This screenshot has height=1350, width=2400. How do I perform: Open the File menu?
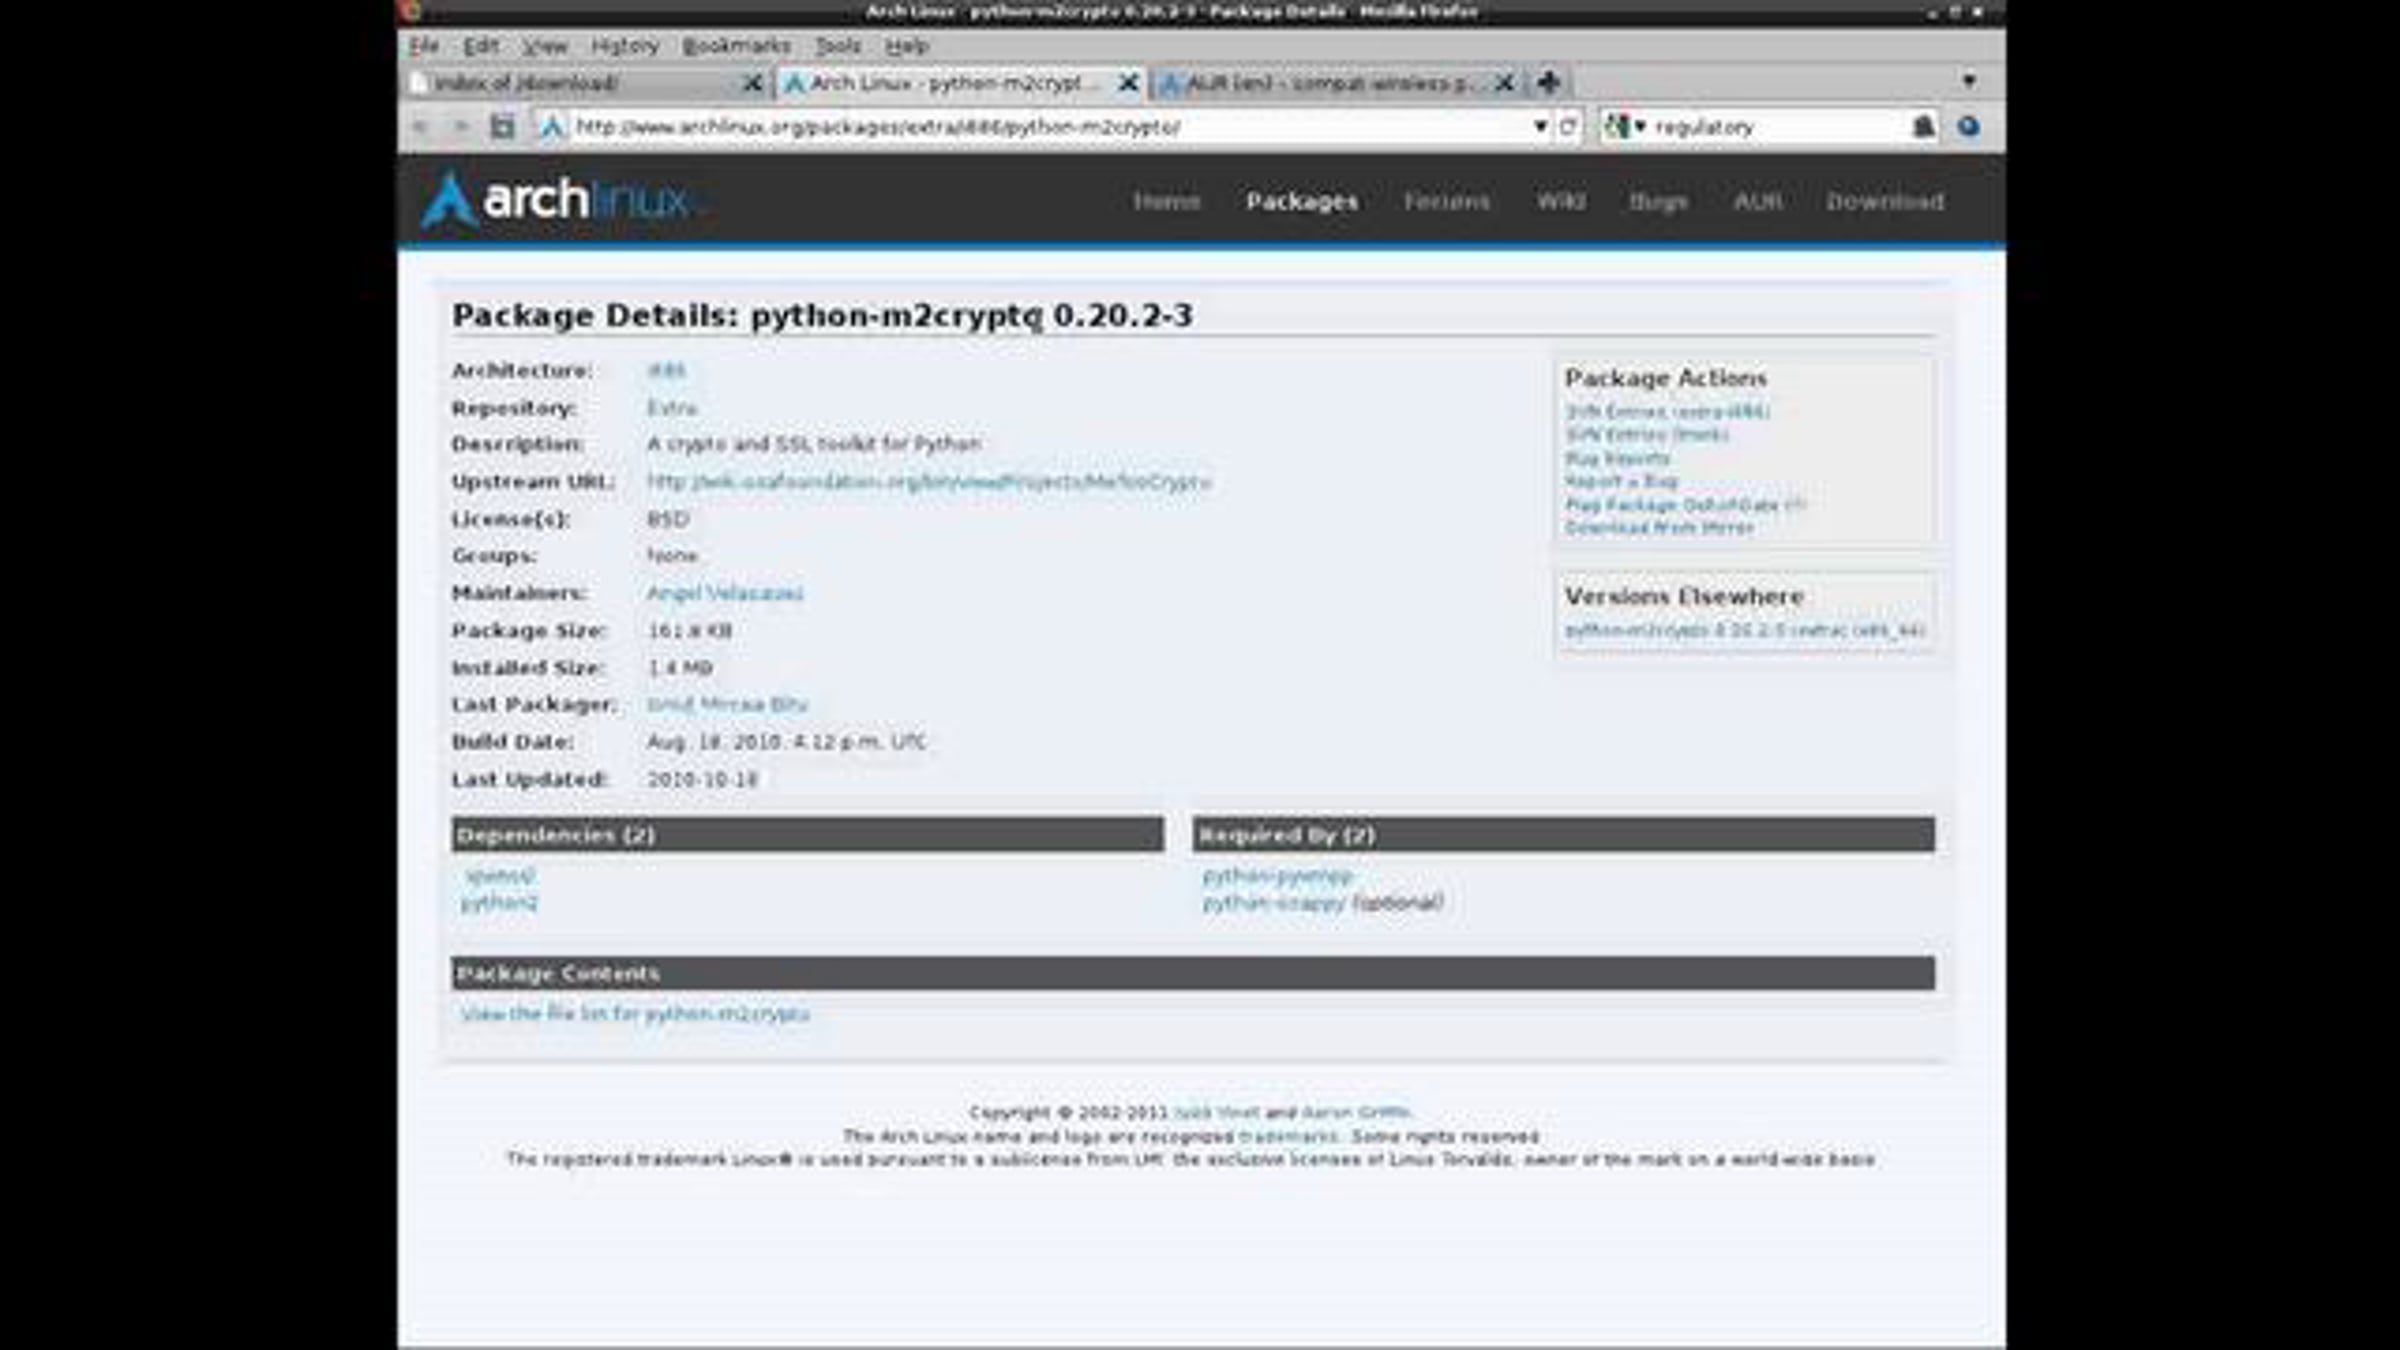pos(424,46)
